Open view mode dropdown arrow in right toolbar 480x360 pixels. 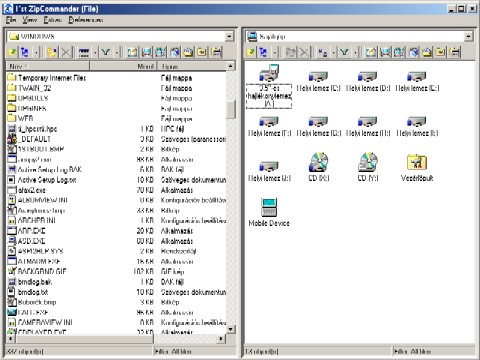(x=333, y=52)
